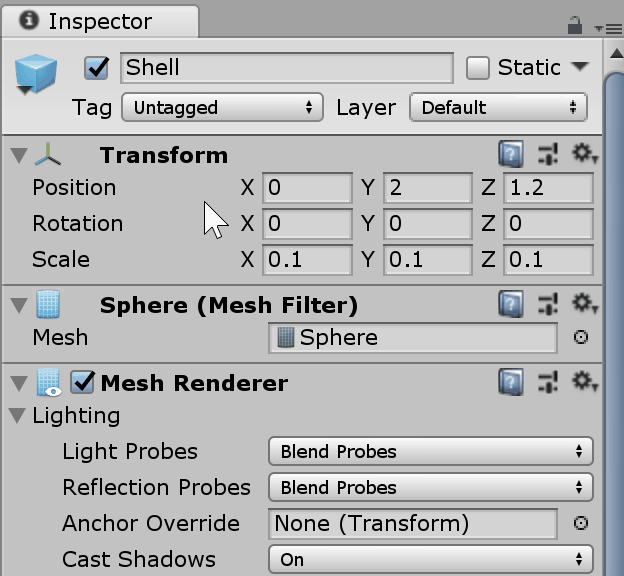The width and height of the screenshot is (624, 576).
Task: Open Mesh Filter gear settings menu
Action: 583,304
